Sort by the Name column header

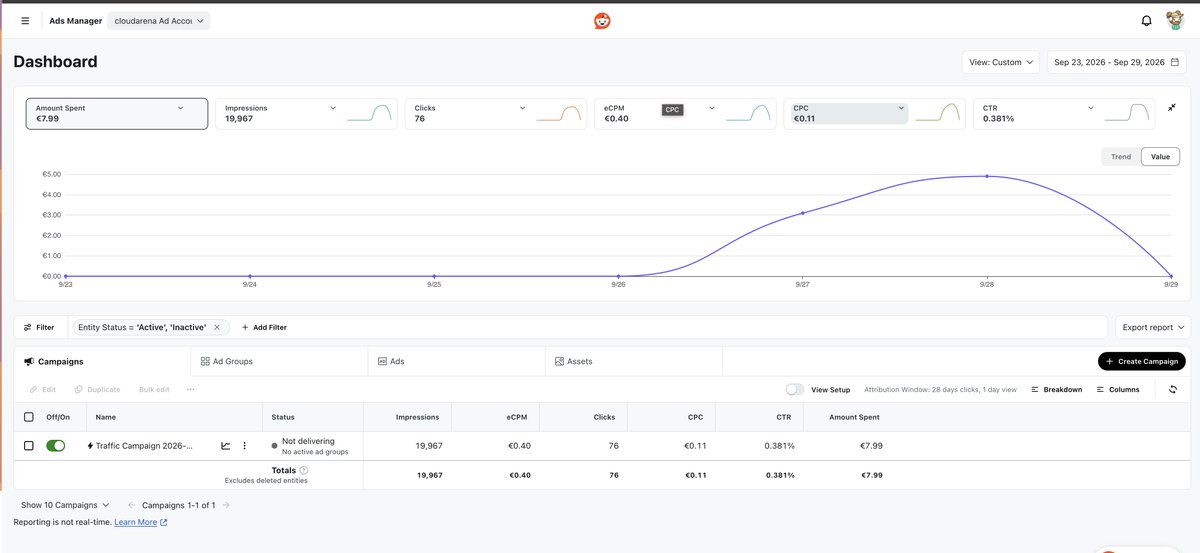106,417
